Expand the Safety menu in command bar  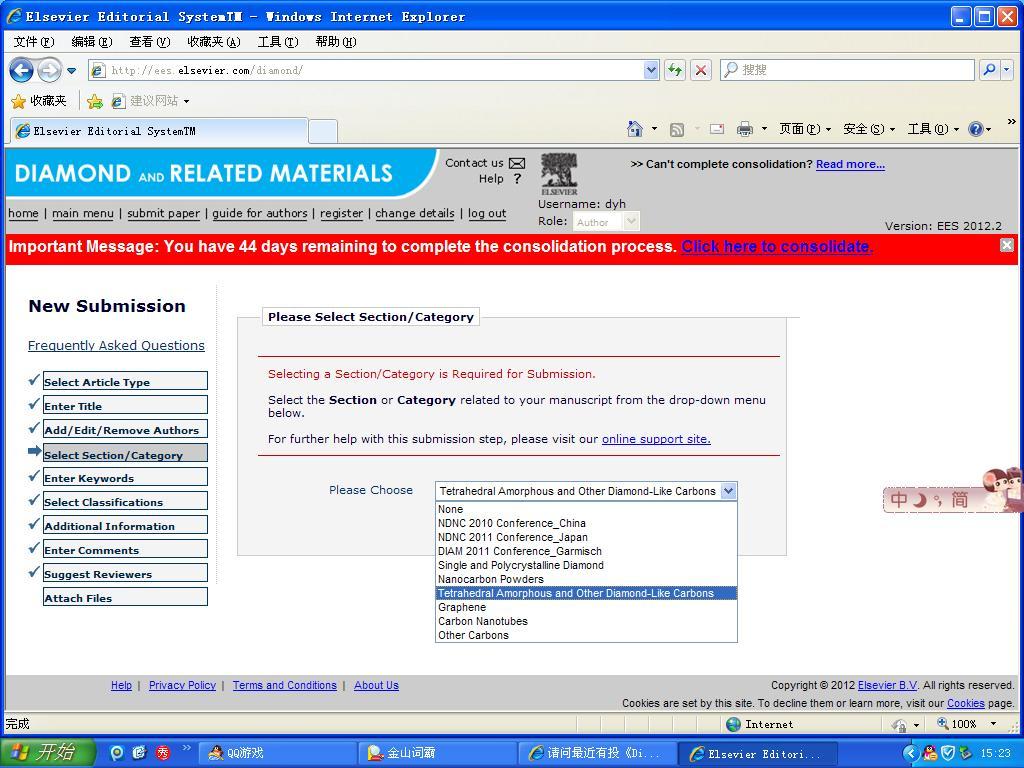pyautogui.click(x=869, y=129)
